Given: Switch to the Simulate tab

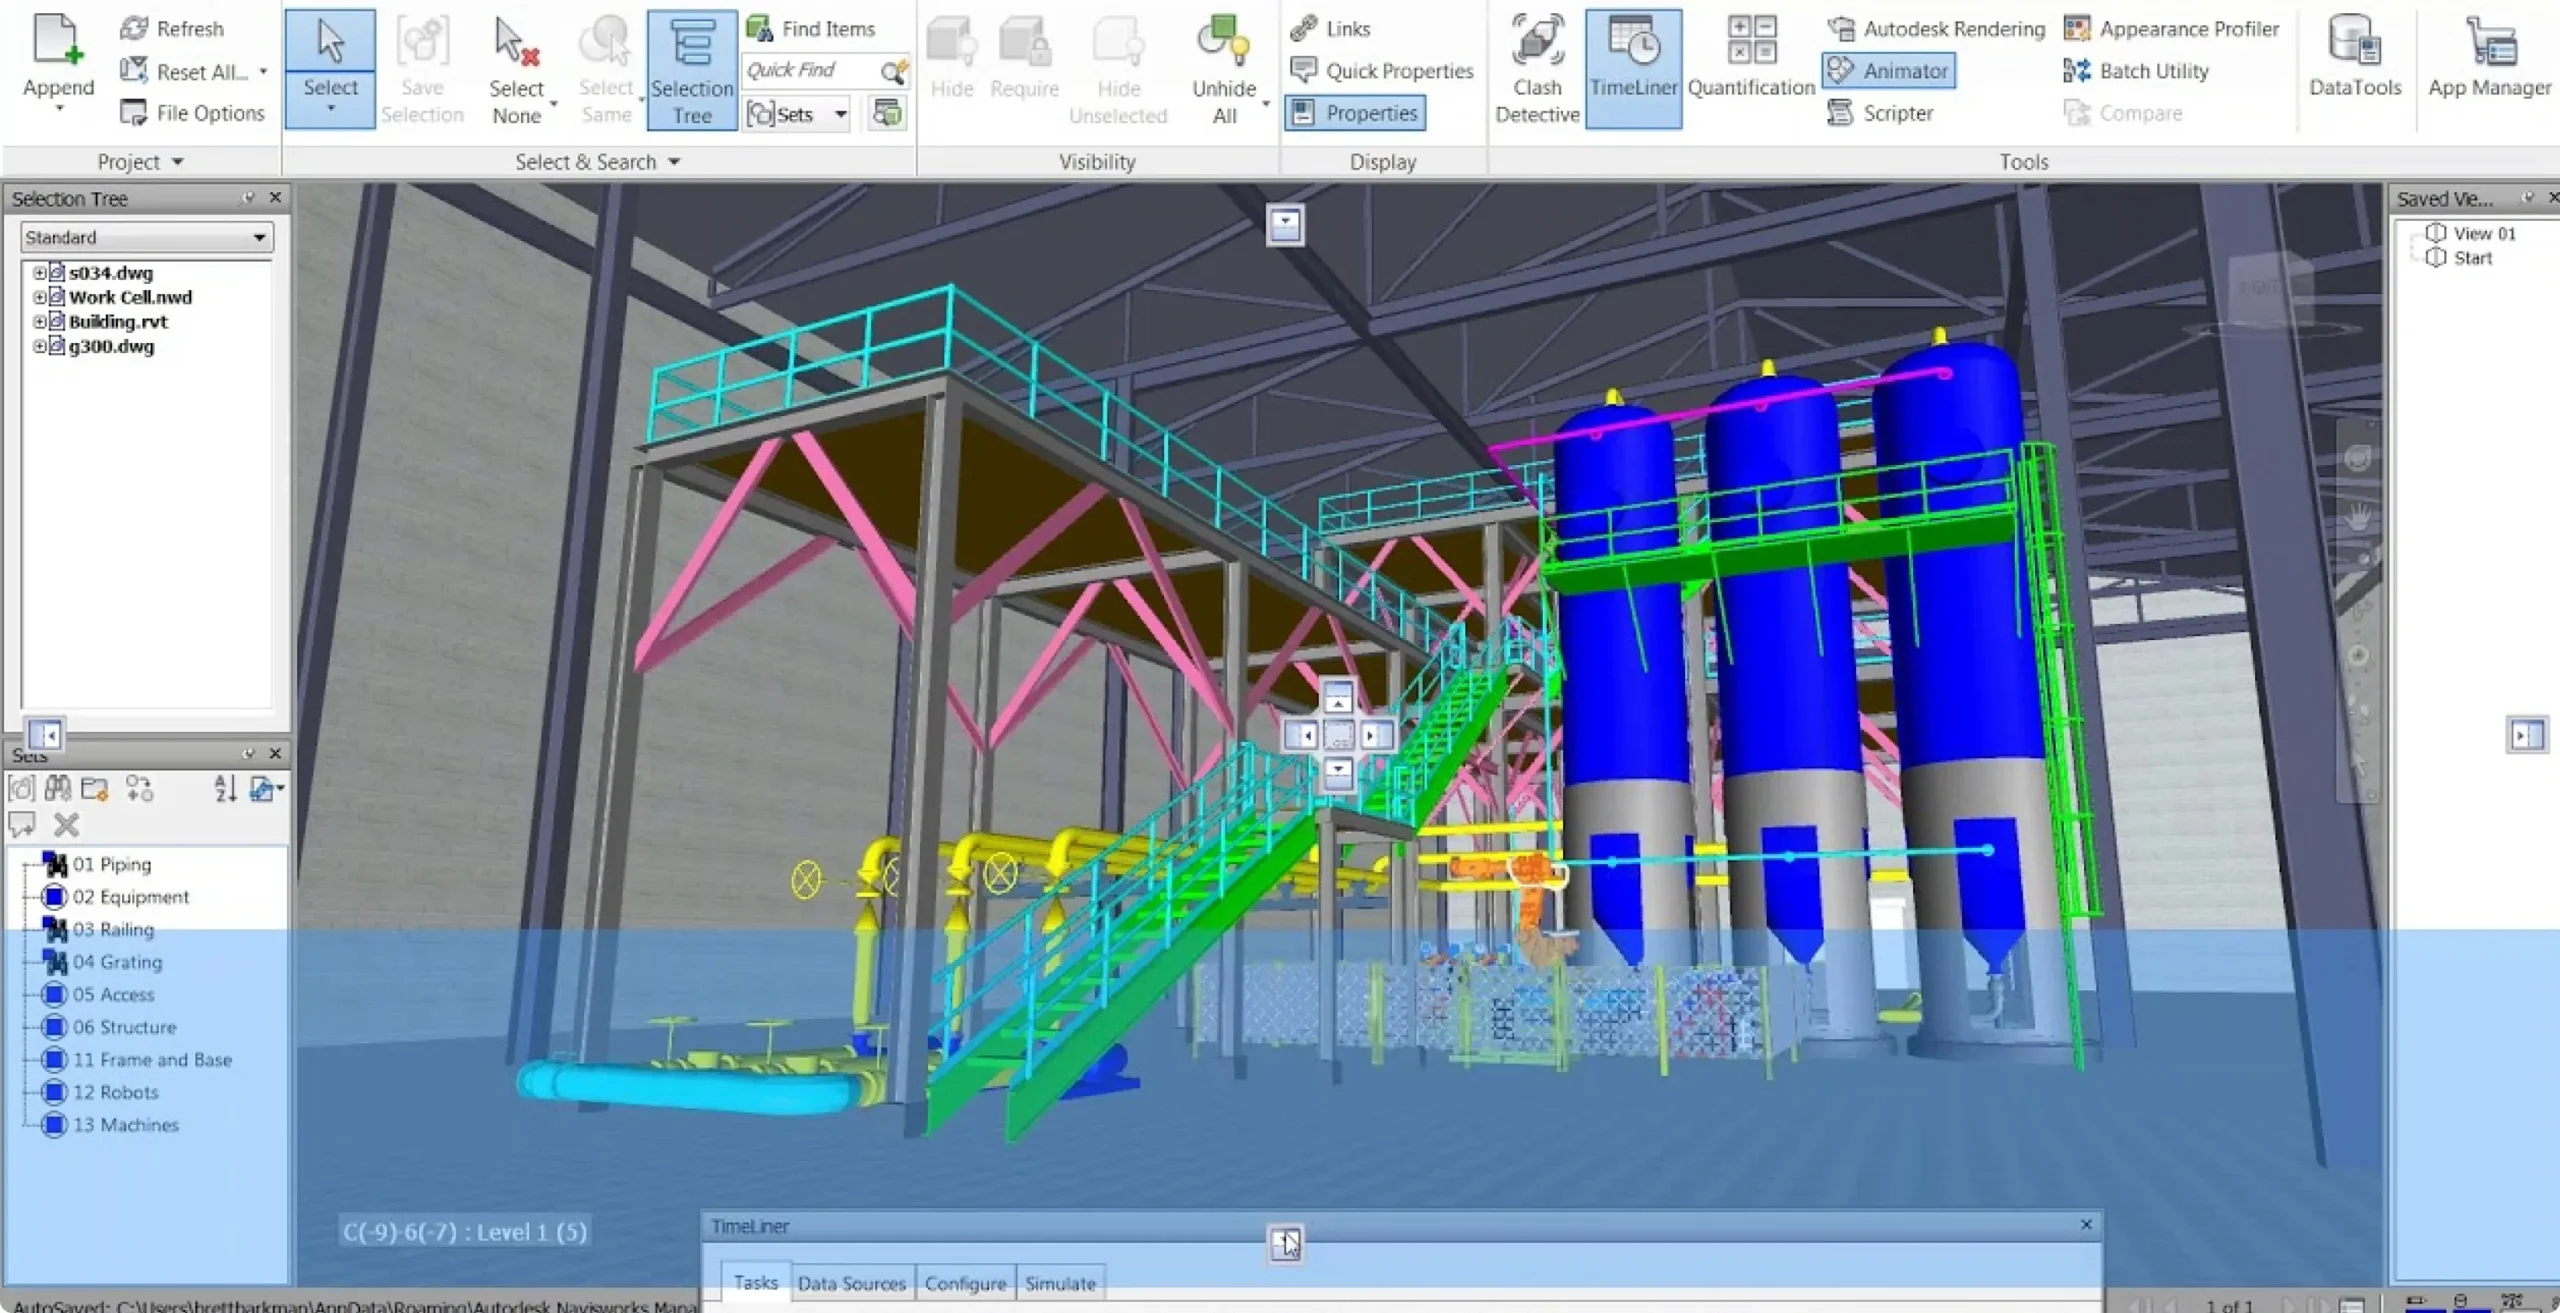Looking at the screenshot, I should click(1060, 1283).
